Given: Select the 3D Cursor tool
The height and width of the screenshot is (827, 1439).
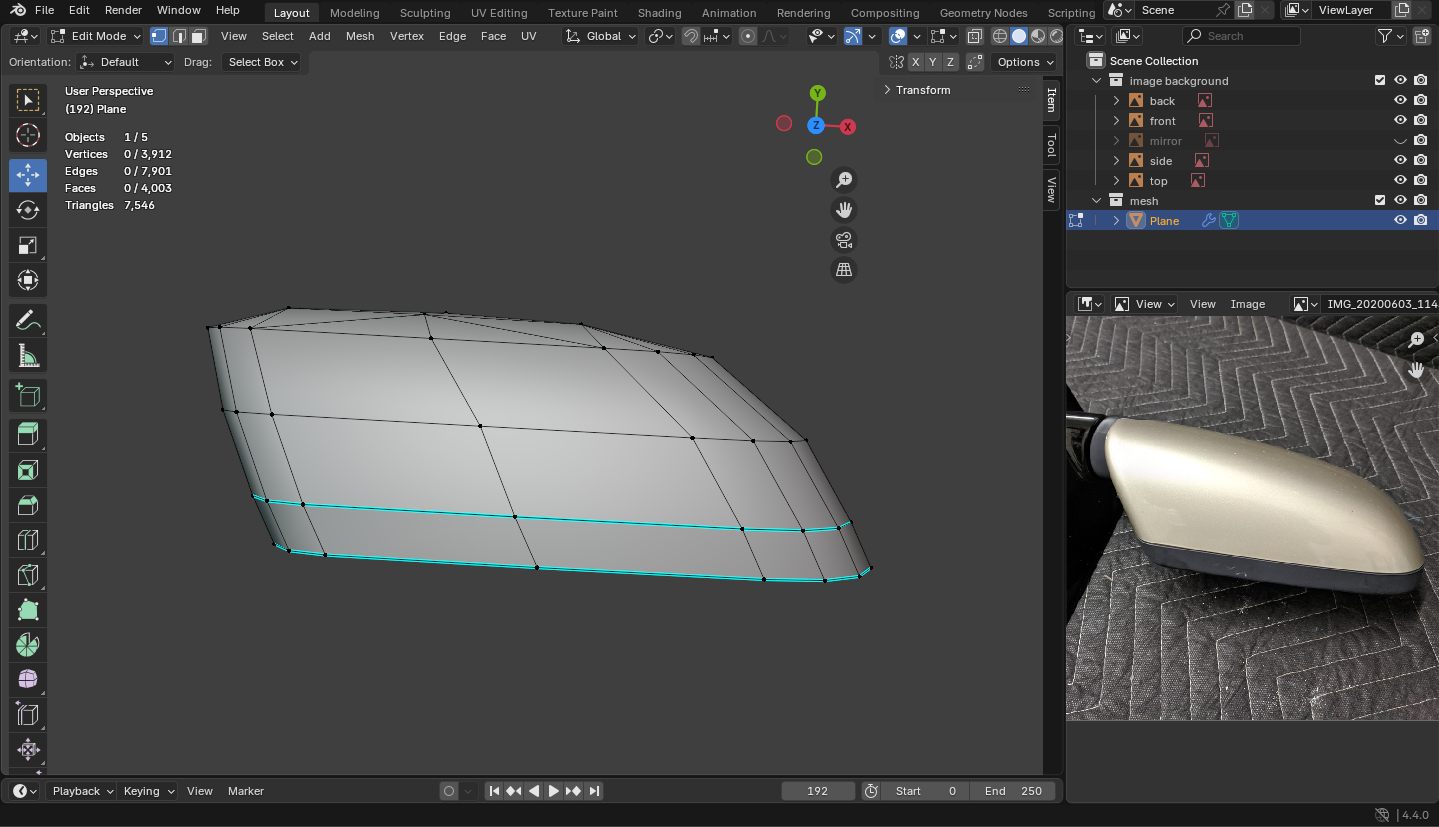Looking at the screenshot, I should point(28,135).
